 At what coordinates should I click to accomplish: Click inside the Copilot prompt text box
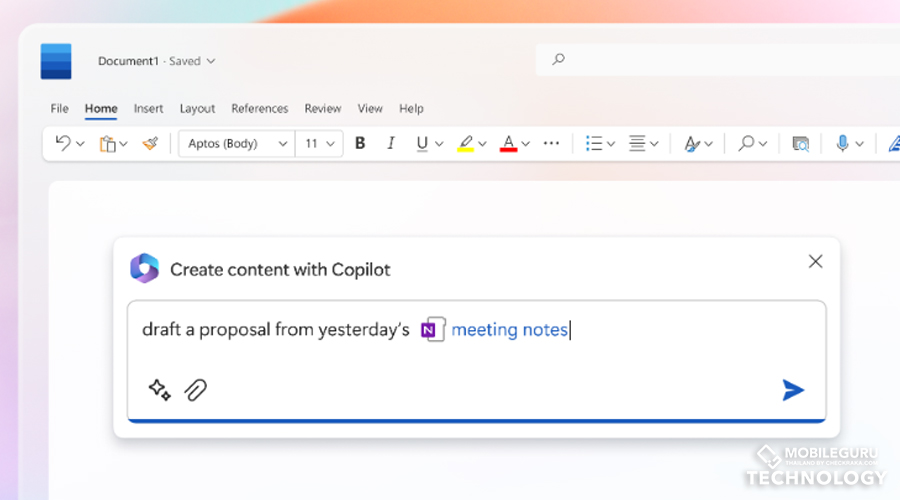point(476,360)
